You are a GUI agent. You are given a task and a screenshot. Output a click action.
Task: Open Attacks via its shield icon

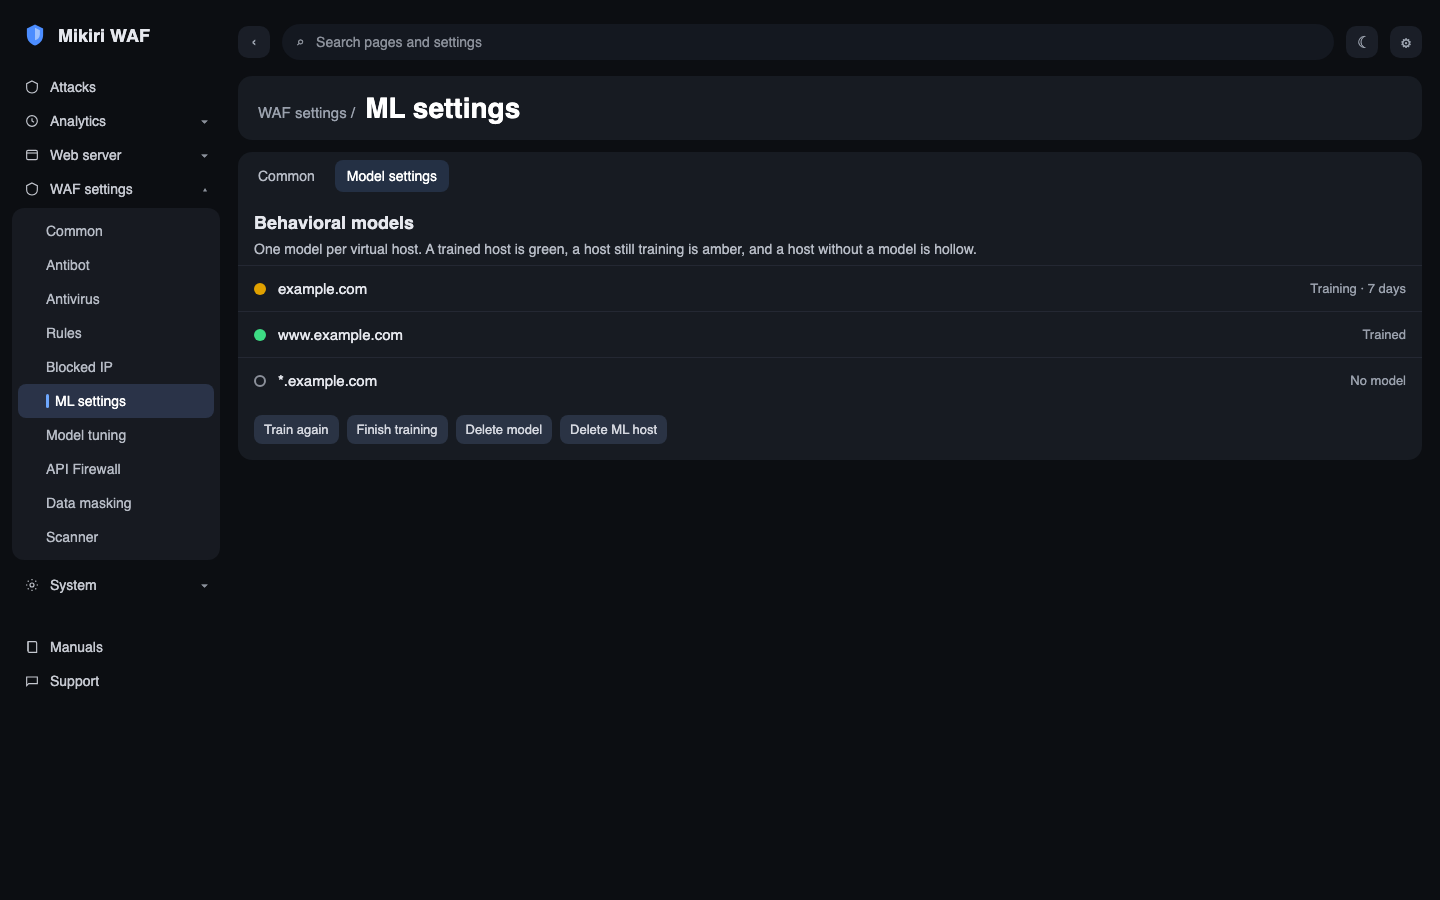32,87
